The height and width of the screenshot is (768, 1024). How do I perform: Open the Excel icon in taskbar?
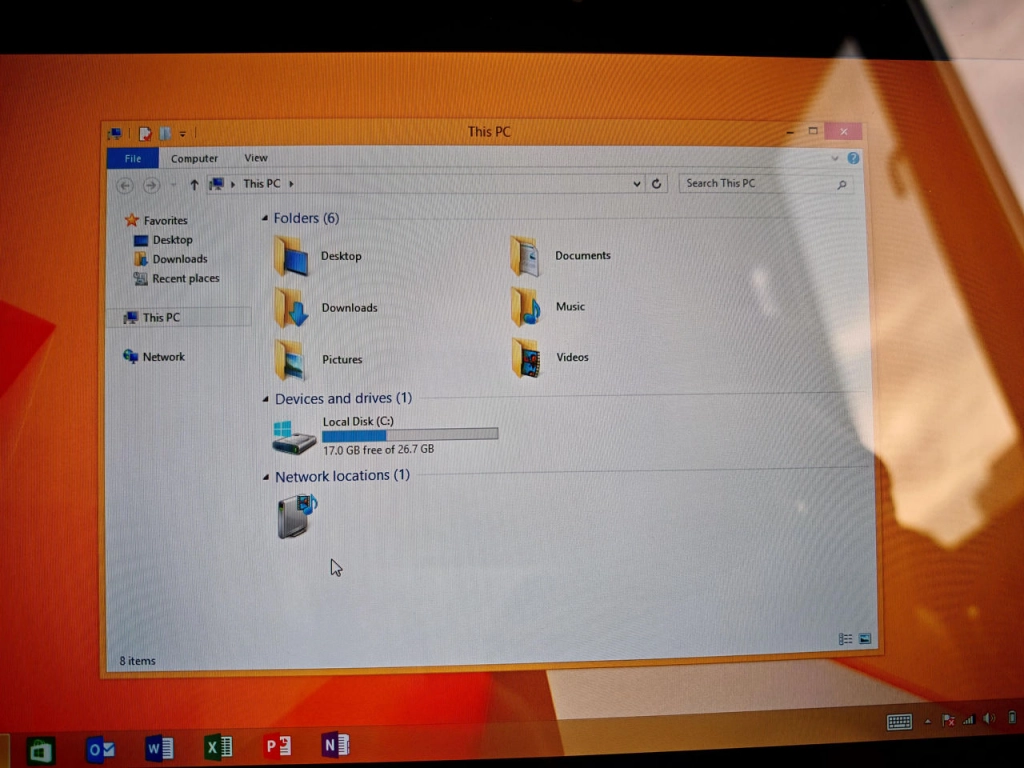click(x=218, y=746)
